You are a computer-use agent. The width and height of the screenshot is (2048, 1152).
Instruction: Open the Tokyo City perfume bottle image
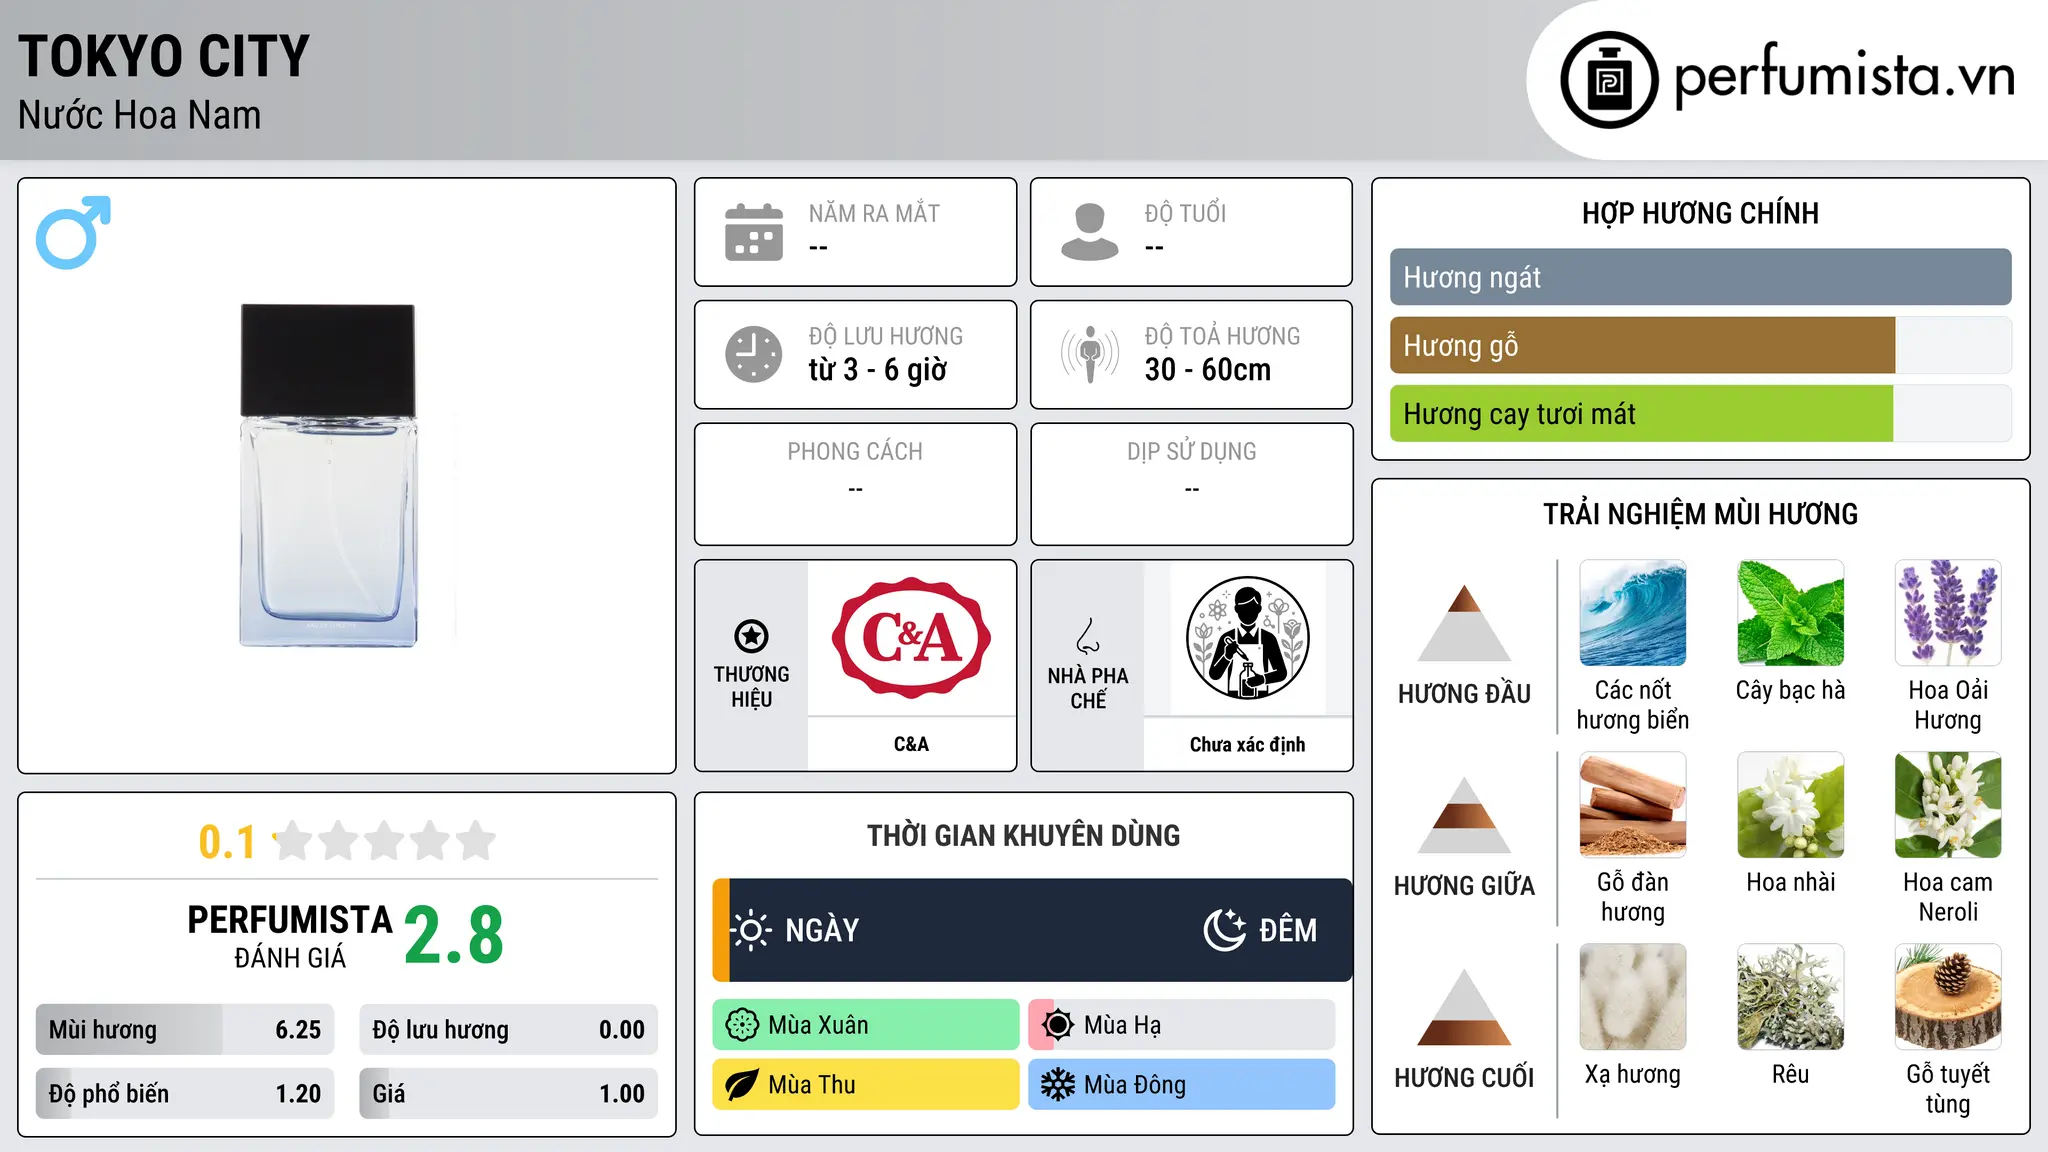click(329, 475)
